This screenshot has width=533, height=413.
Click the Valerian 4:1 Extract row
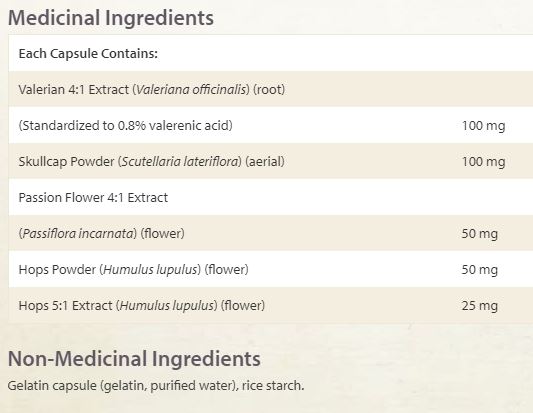pyautogui.click(x=271, y=89)
